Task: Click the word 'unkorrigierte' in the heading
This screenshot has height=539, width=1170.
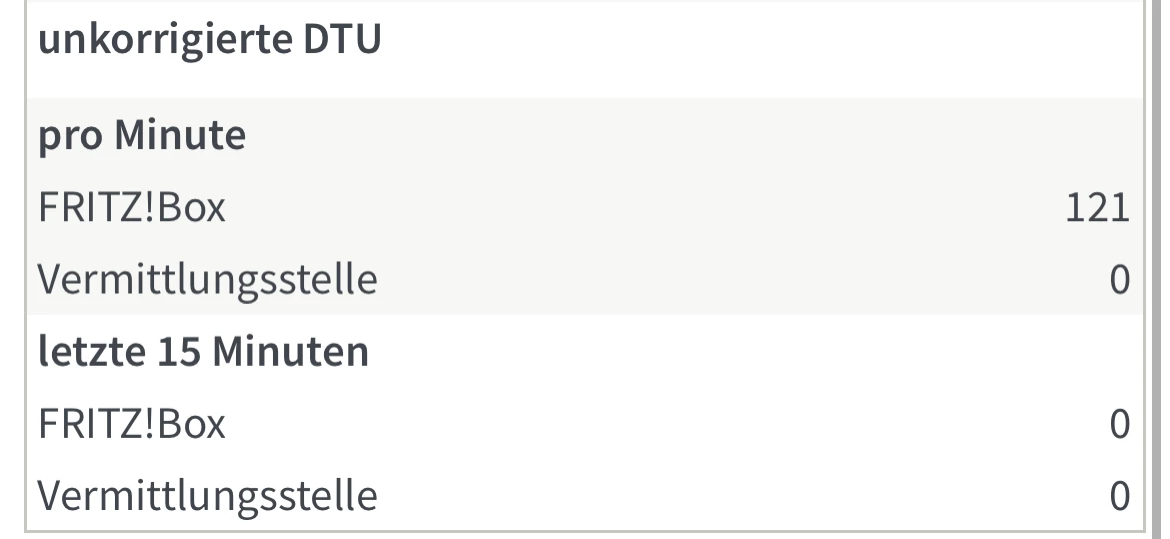Action: pyautogui.click(x=160, y=45)
